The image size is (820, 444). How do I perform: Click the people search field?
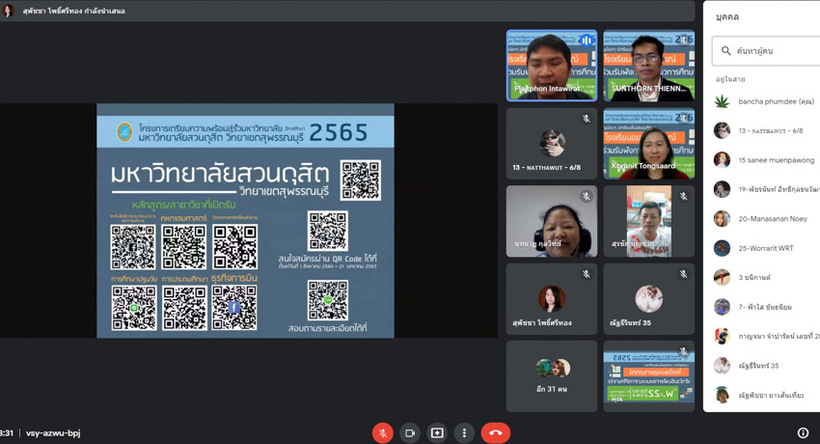pos(766,51)
